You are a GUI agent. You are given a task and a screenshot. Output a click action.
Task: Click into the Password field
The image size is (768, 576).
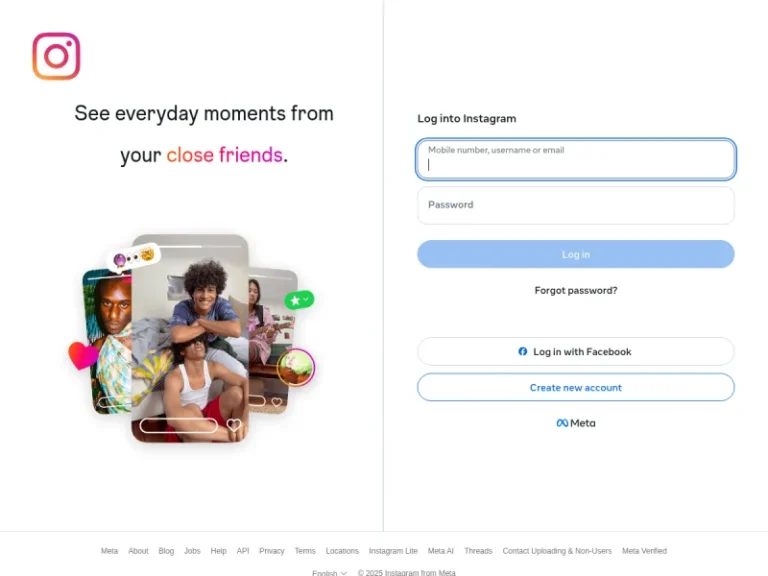click(576, 205)
